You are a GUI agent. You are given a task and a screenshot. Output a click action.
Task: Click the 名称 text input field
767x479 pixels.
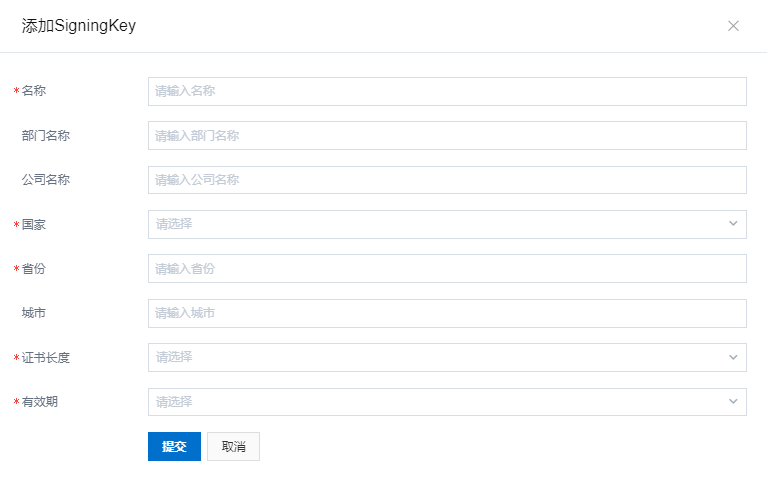(x=446, y=91)
